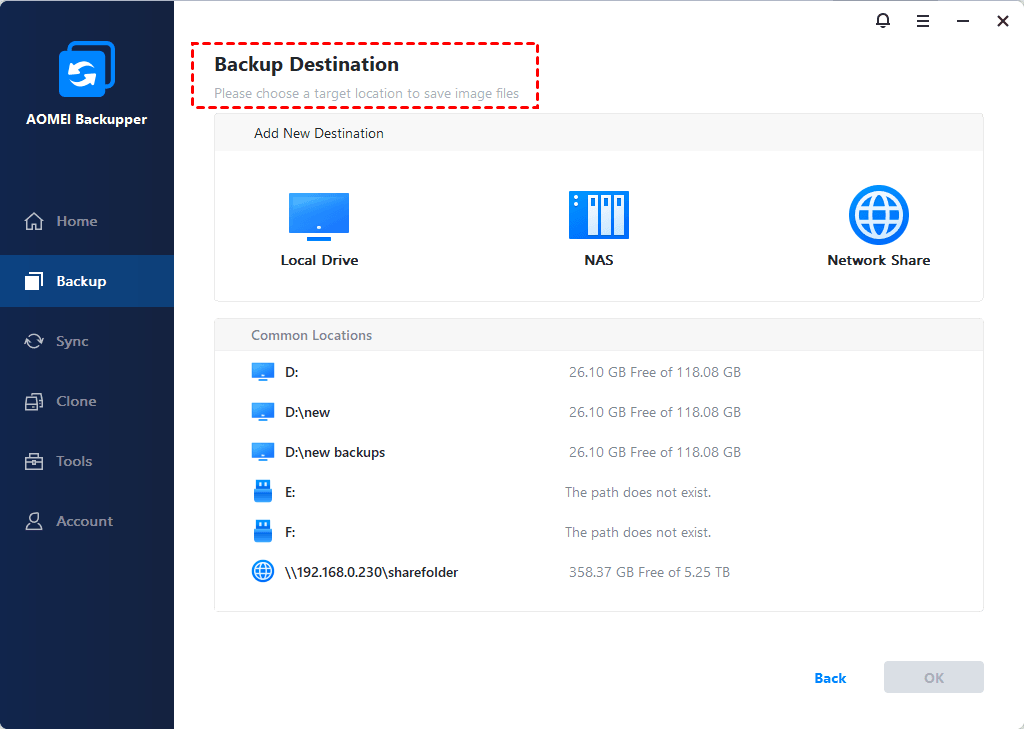
Task: Select the \\192.168.0.230\sharefolder location
Action: pyautogui.click(x=370, y=571)
